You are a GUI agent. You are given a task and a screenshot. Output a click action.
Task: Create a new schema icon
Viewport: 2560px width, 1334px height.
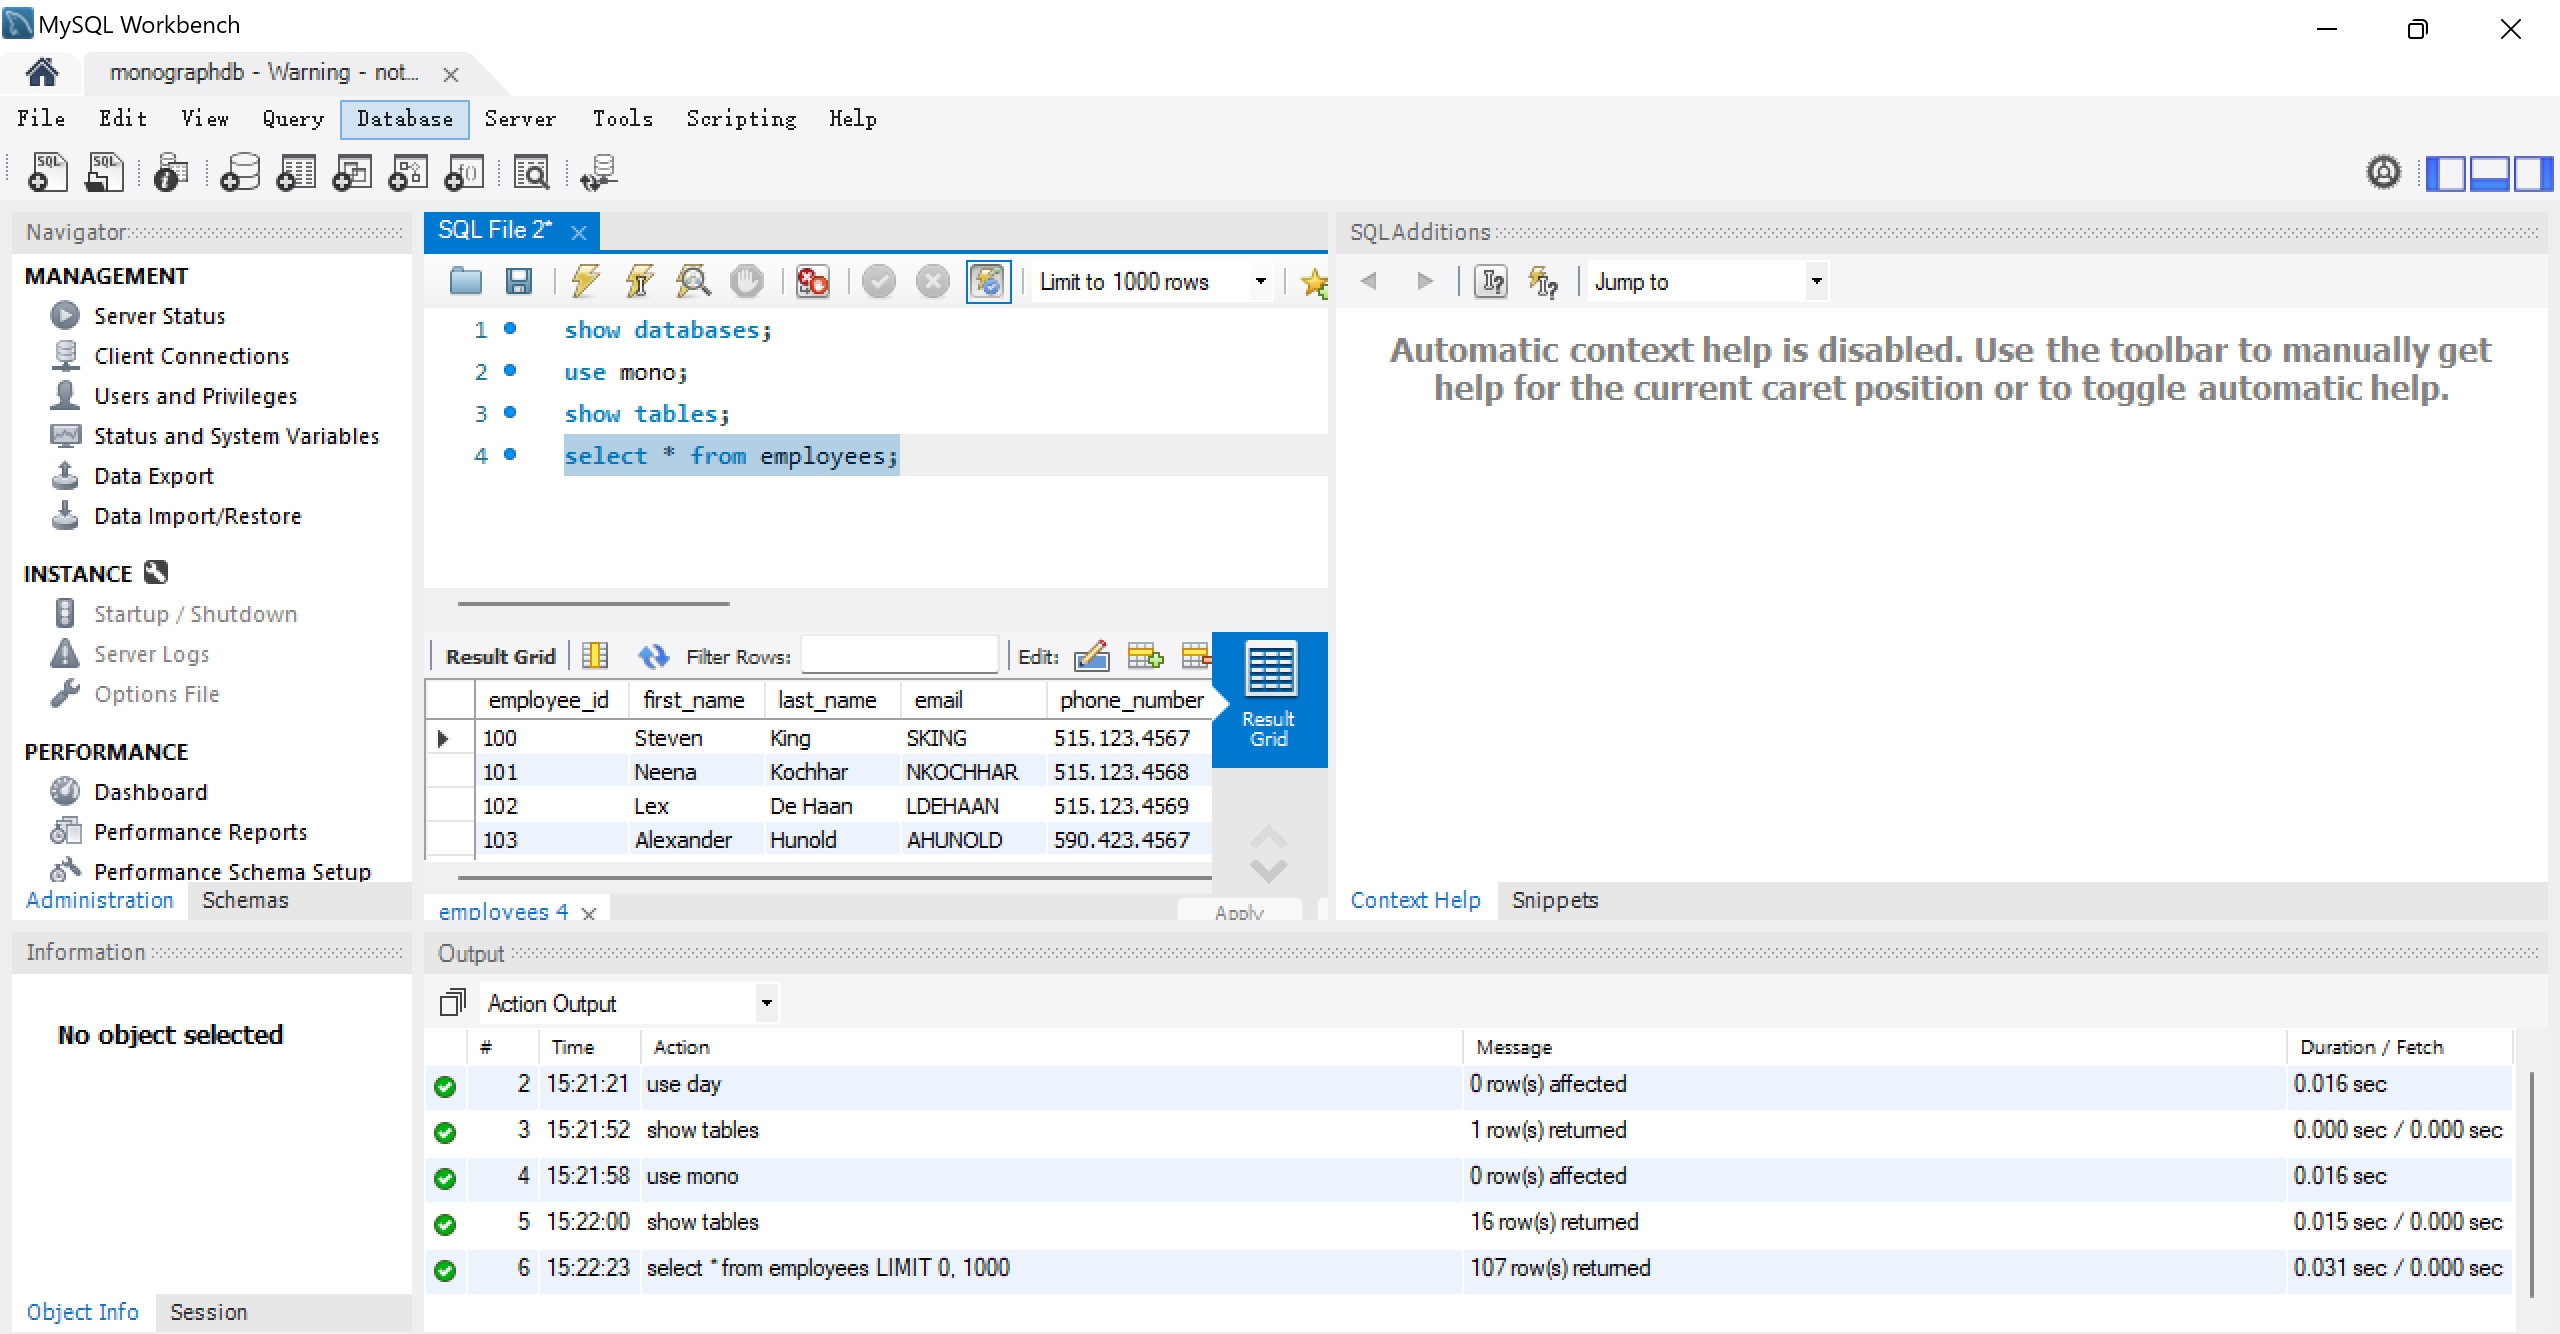pyautogui.click(x=240, y=173)
